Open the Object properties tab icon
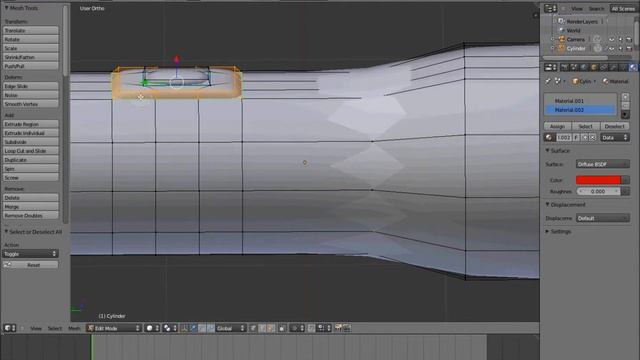The height and width of the screenshot is (360, 640). [x=594, y=67]
